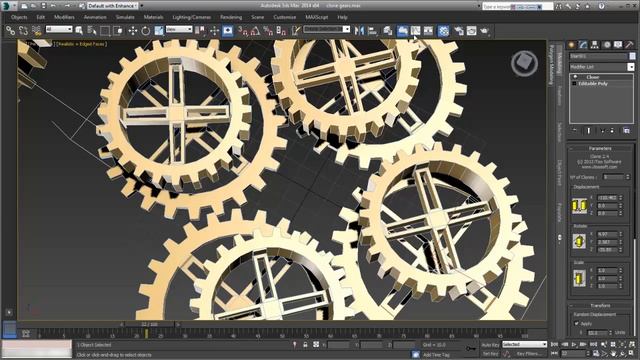This screenshot has height=360, width=640.
Task: Activate the Select and Rotate tool
Action: (x=146, y=31)
